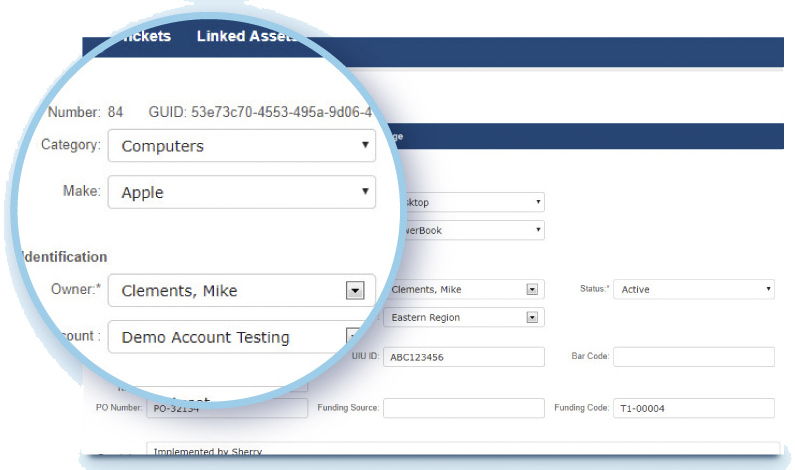
Task: Click the Funding Source input box
Action: click(x=463, y=408)
